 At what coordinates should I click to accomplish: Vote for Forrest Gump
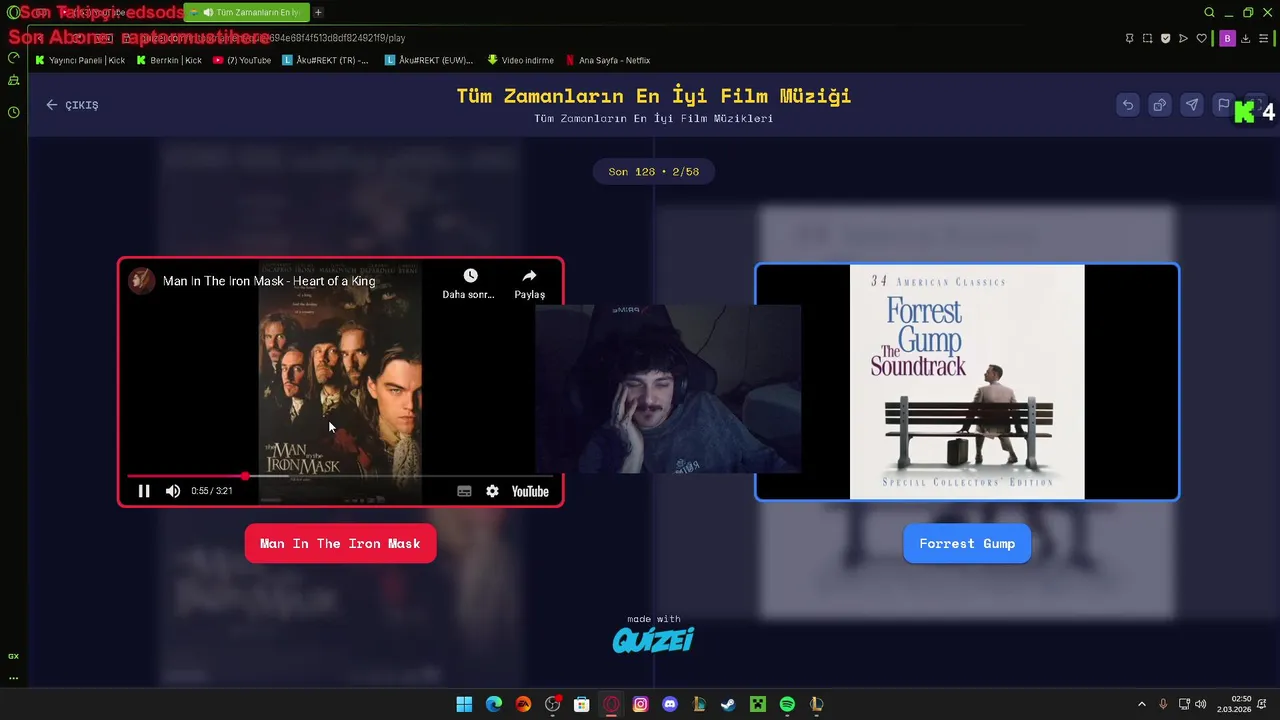[967, 543]
